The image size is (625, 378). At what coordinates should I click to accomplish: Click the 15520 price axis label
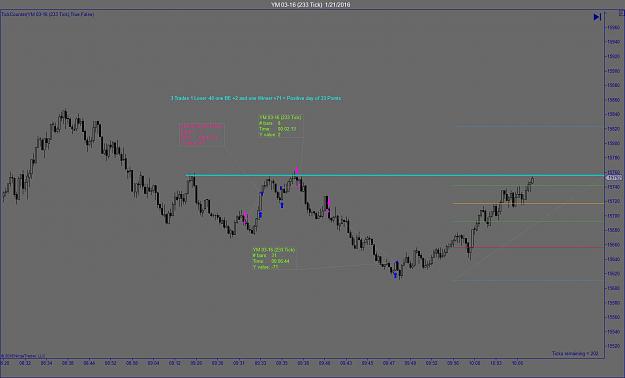click(x=613, y=346)
